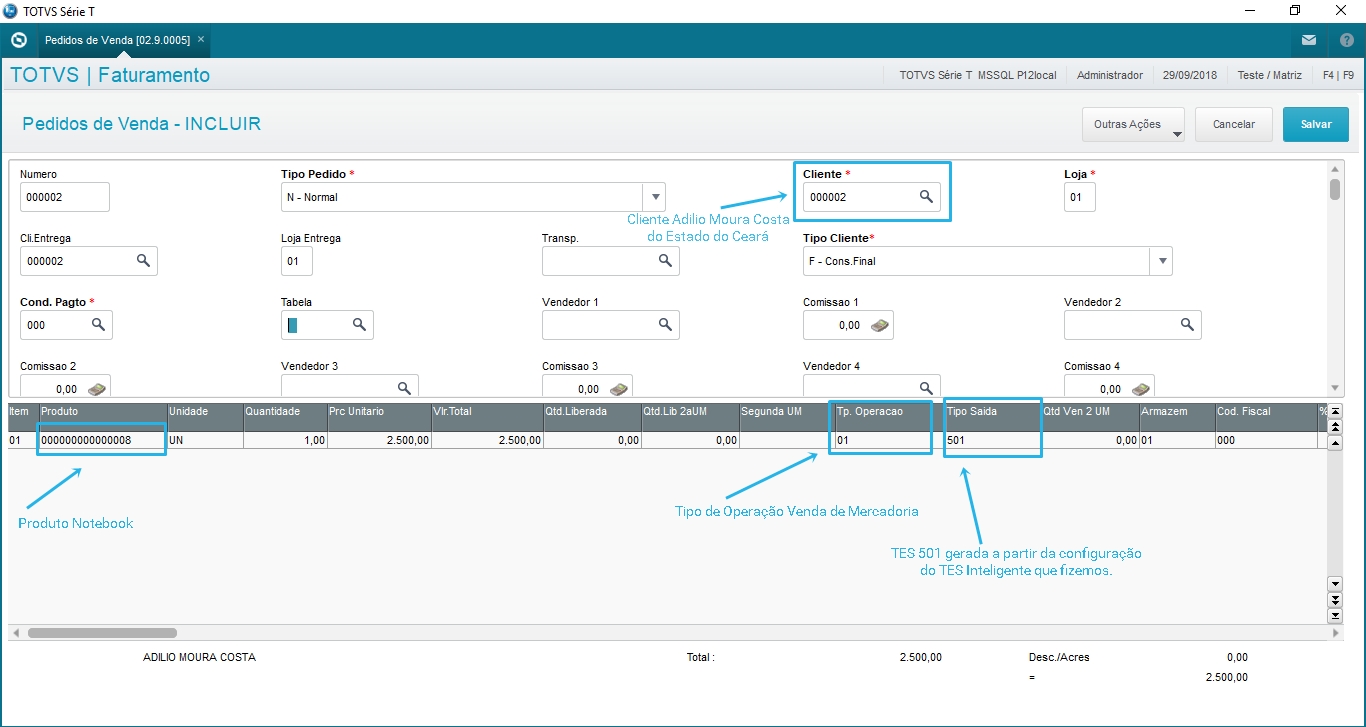Select the Item 01 row cell
This screenshot has width=1366, height=727.
[x=22, y=440]
